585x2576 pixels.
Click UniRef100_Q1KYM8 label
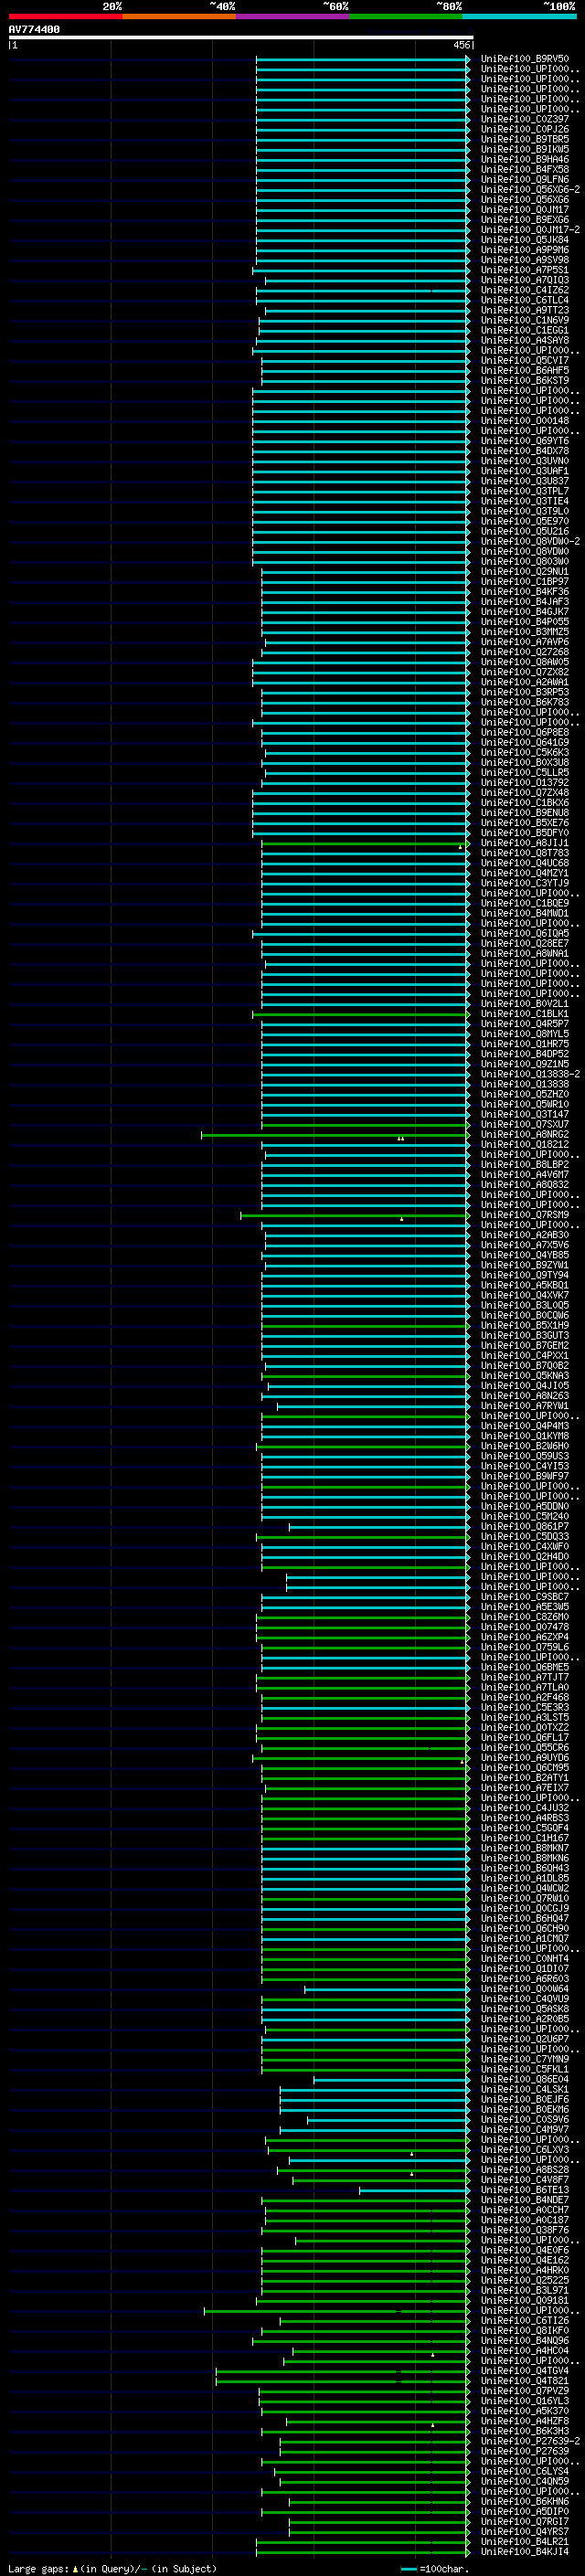coord(525,1436)
